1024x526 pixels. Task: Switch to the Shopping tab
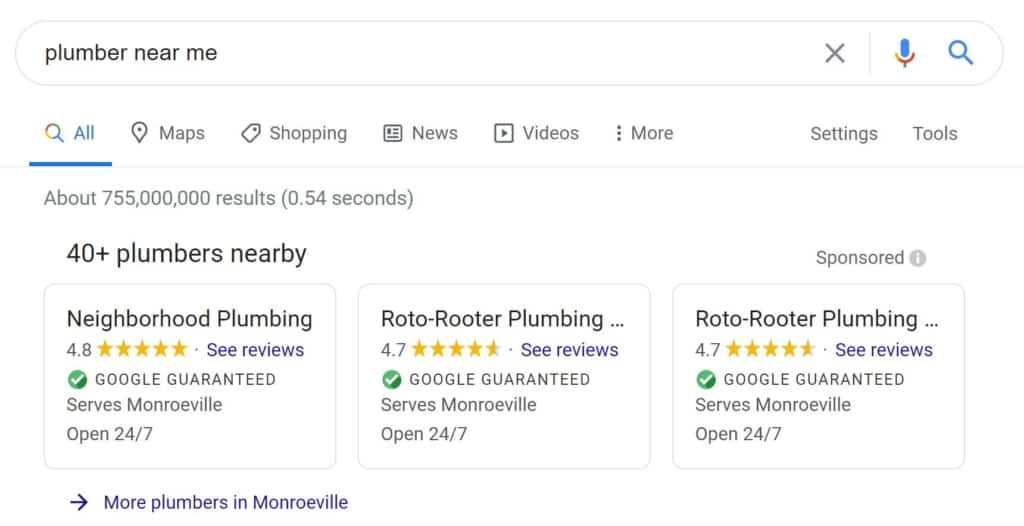(x=294, y=133)
